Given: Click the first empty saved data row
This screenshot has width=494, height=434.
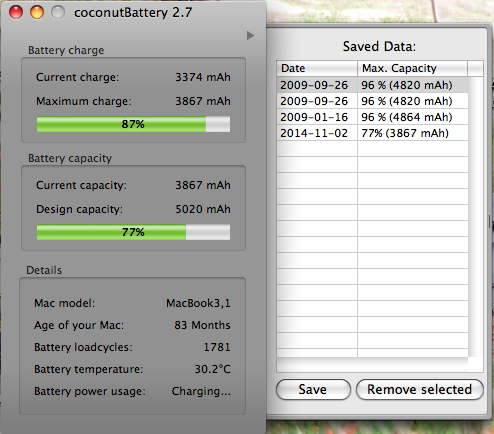Looking at the screenshot, I should (x=372, y=149).
